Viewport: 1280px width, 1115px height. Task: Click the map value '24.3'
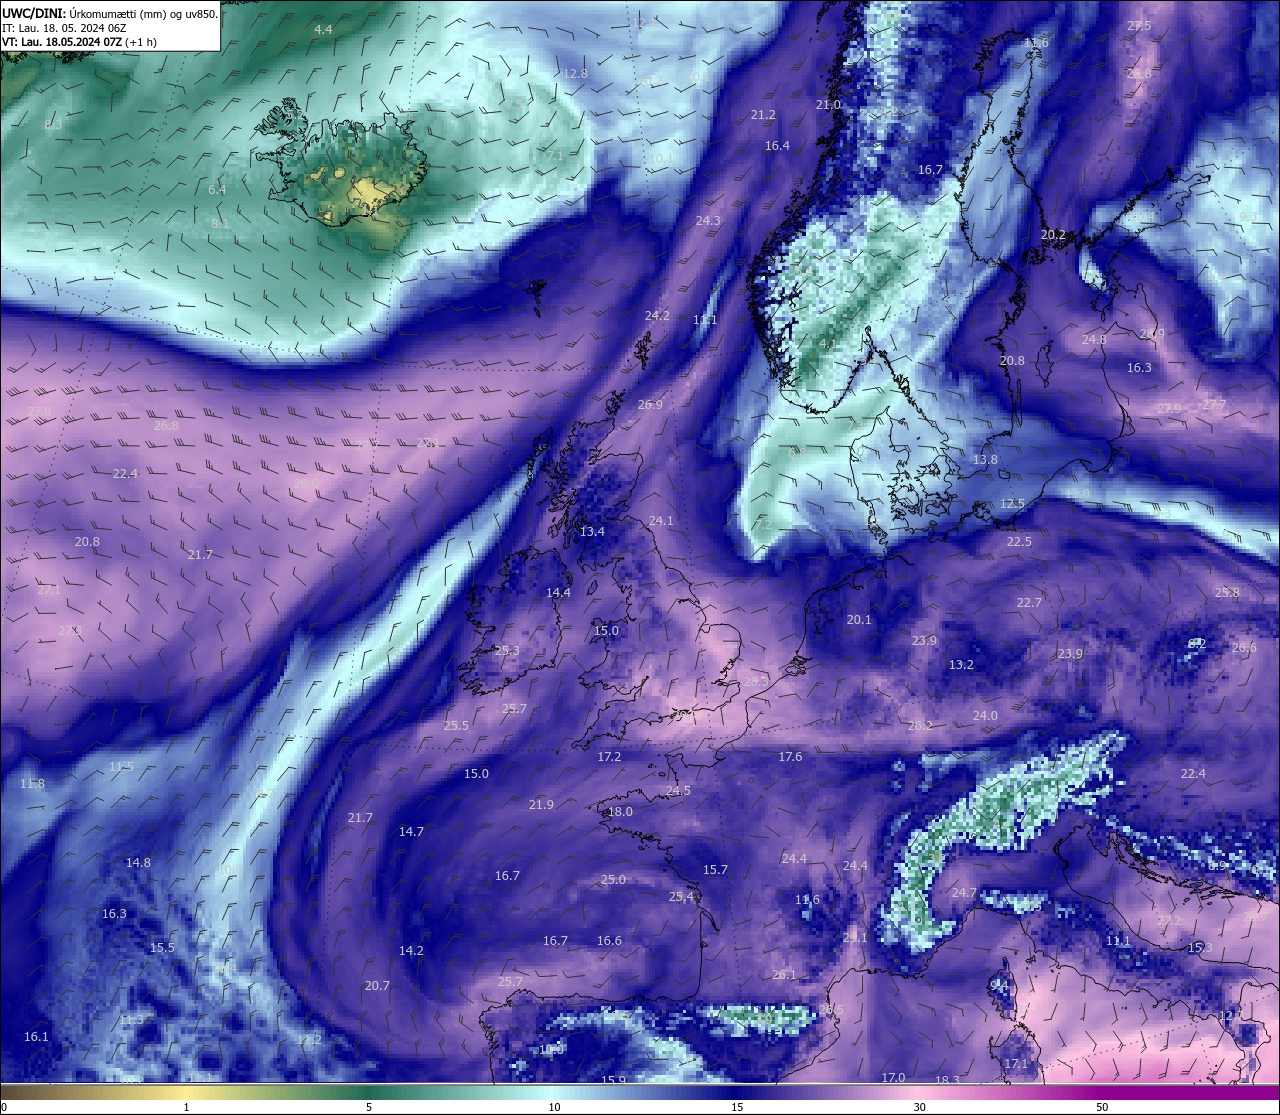pos(708,221)
